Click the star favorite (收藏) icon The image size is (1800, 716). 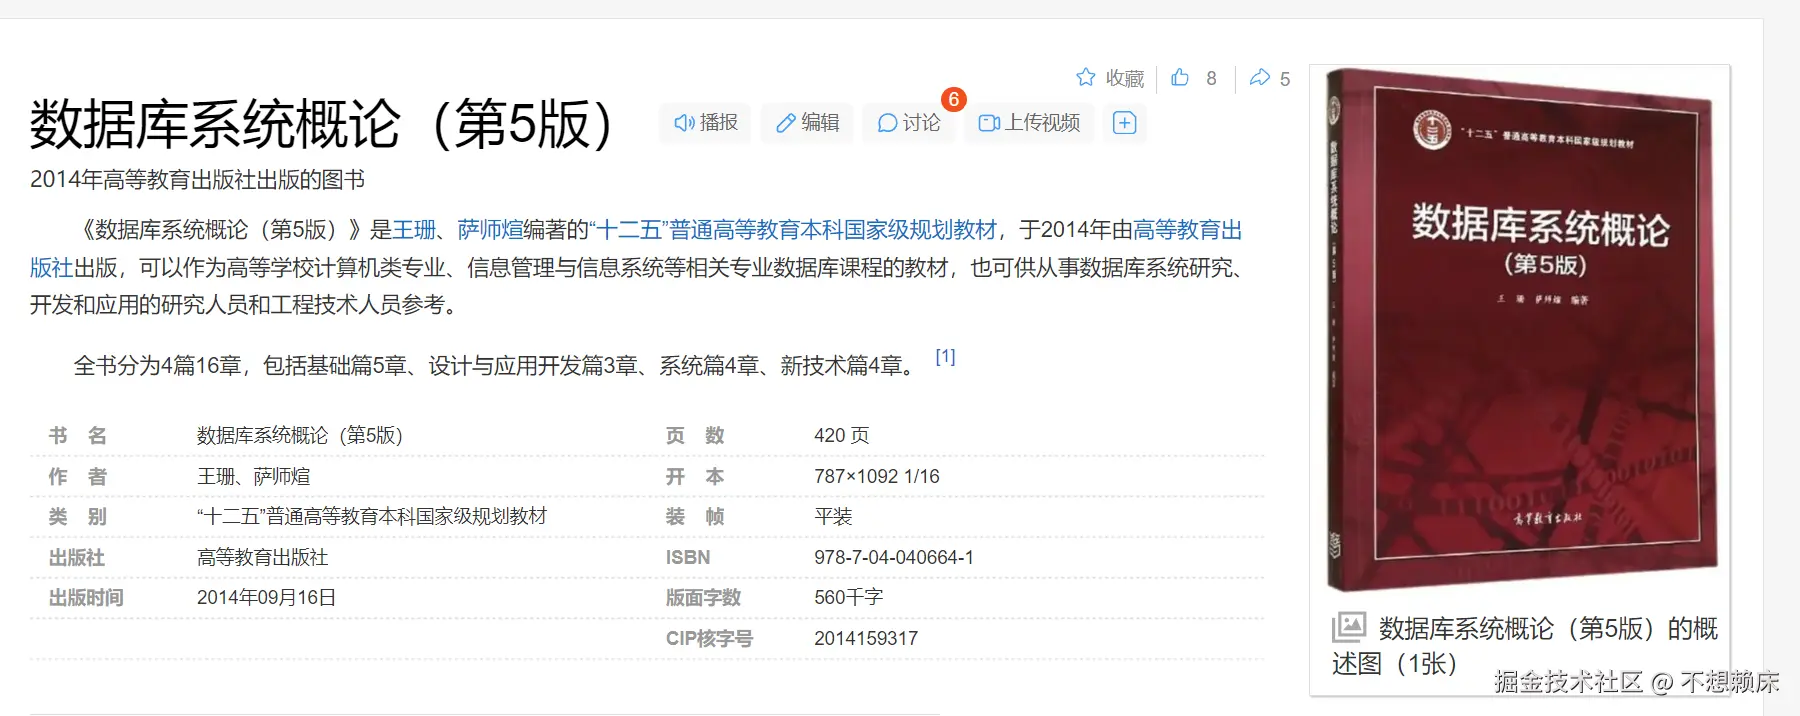(1086, 77)
